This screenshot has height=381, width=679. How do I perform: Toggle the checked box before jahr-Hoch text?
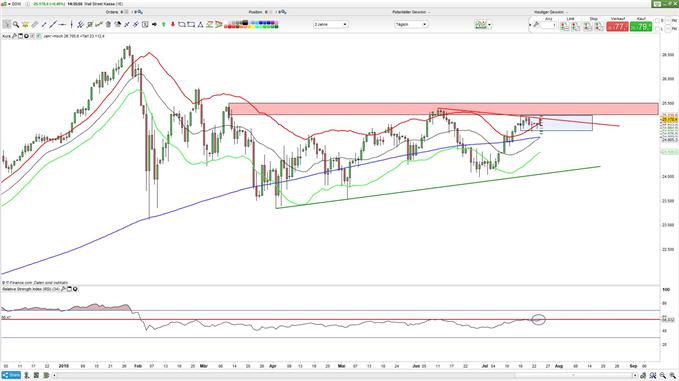pos(38,36)
